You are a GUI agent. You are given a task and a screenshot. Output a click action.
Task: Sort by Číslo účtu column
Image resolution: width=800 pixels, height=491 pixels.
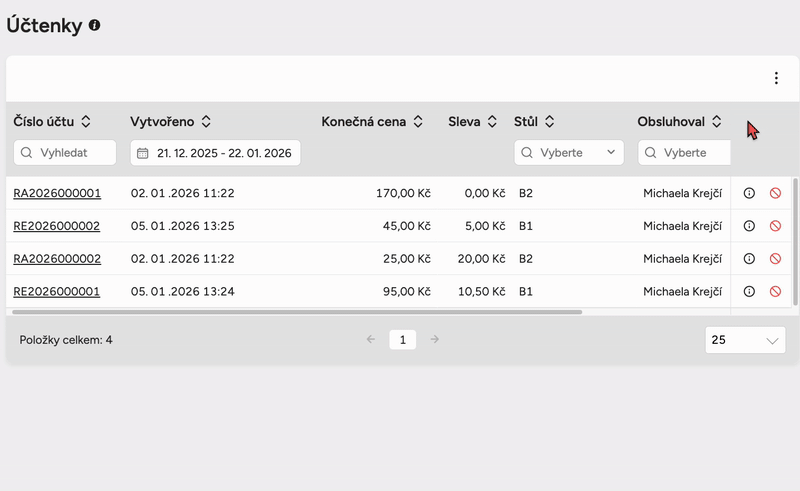tap(86, 122)
